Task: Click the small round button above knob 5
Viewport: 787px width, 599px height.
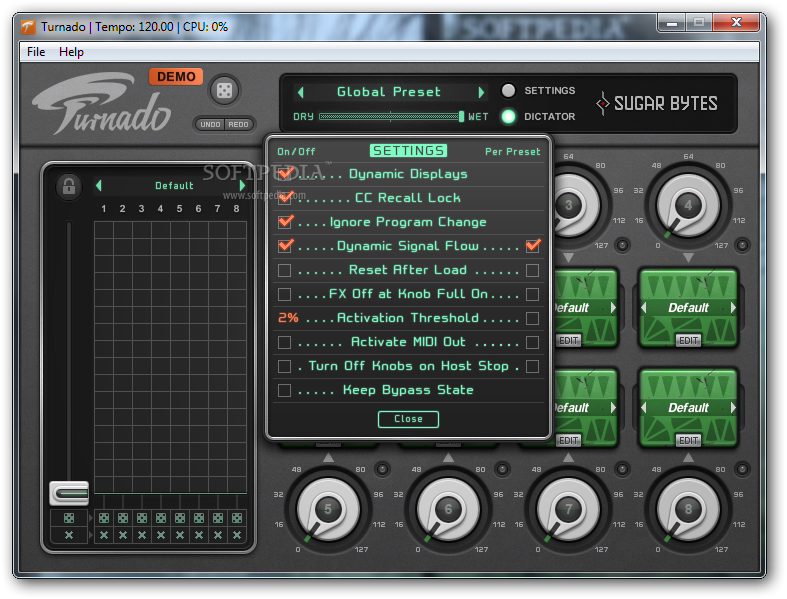Action: [382, 469]
